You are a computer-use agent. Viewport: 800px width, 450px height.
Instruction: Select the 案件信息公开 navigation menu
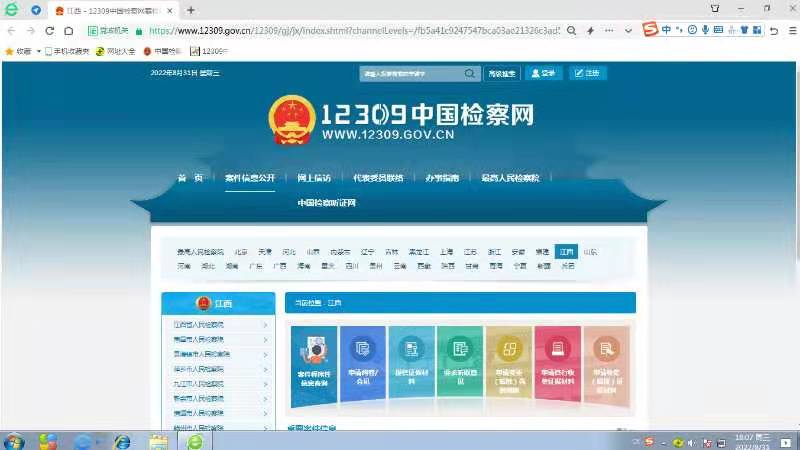(x=249, y=178)
